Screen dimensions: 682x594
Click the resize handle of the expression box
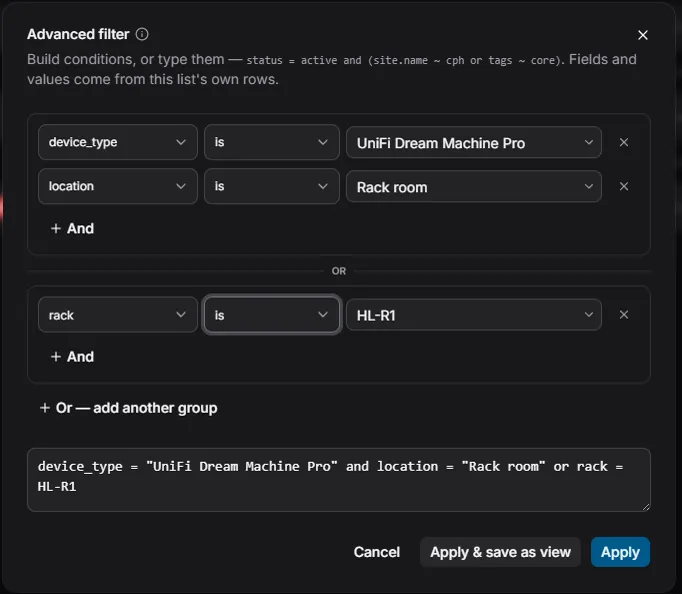click(x=646, y=507)
